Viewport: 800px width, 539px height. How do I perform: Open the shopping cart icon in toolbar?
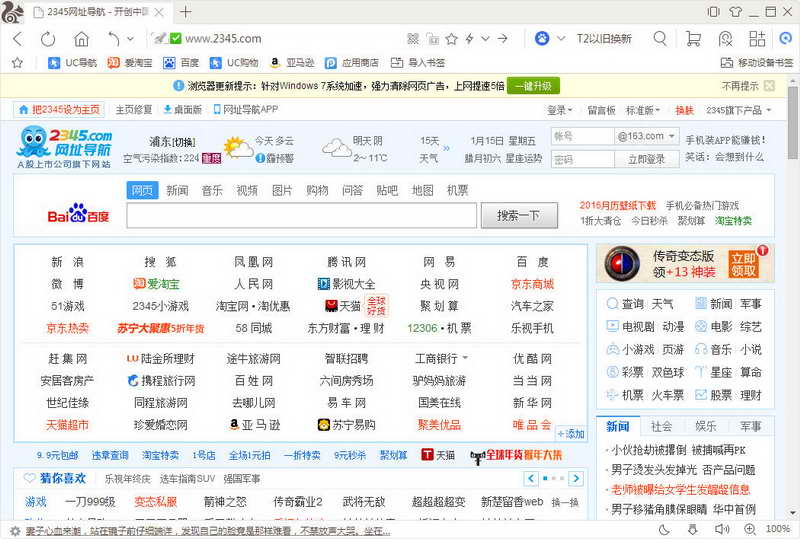pos(692,39)
